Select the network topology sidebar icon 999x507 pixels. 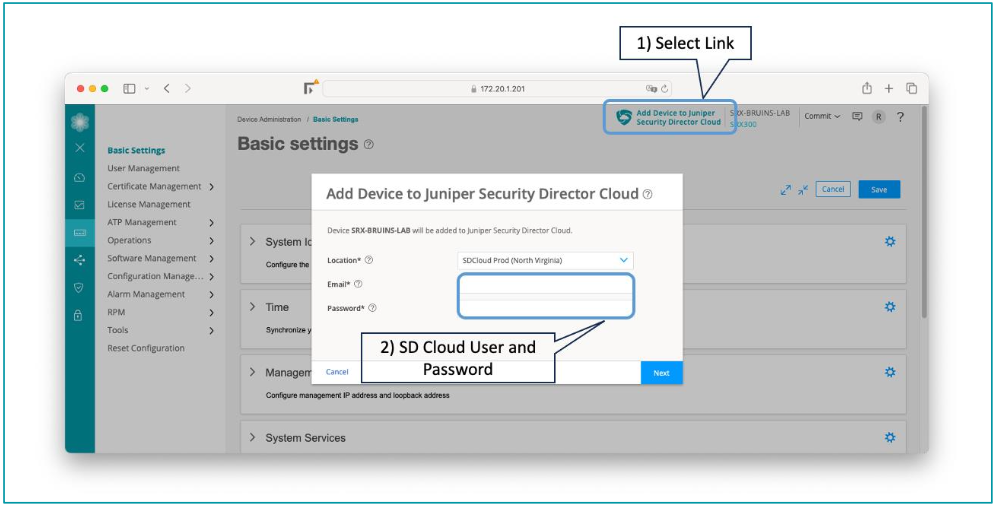point(80,260)
